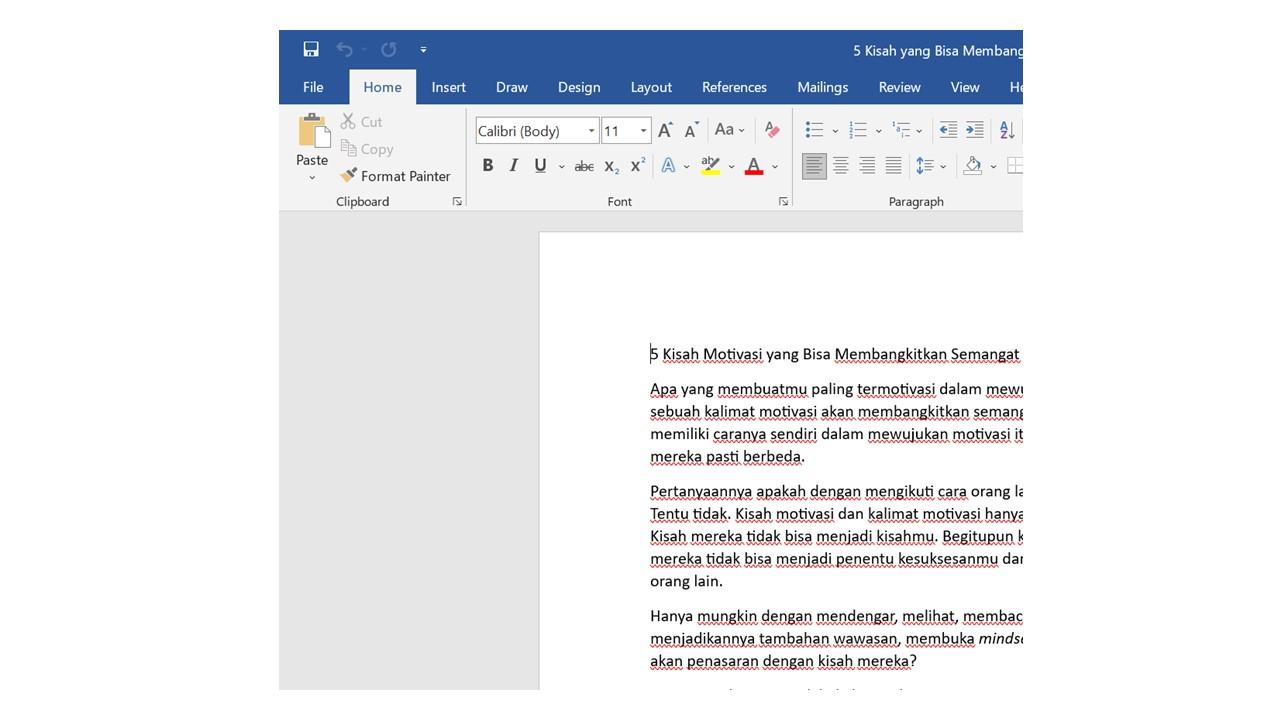This screenshot has height=720, width=1280.
Task: Open the Draw tab
Action: (512, 87)
